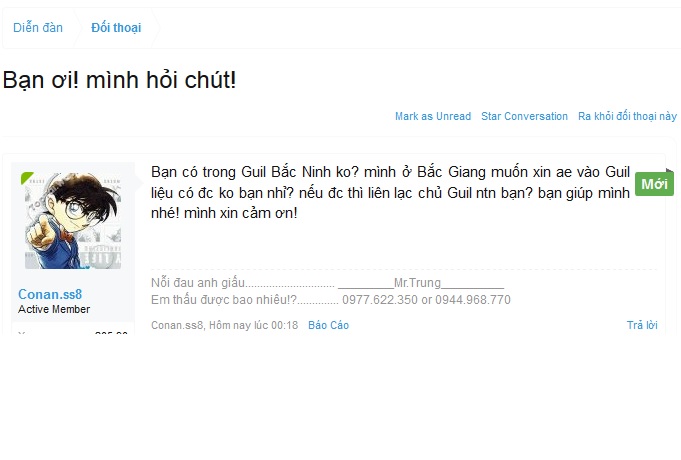
Task: Click the green Mới badge
Action: [654, 184]
